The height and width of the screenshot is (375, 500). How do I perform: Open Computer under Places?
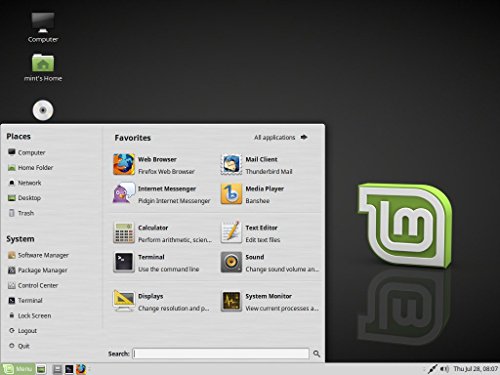pos(27,152)
